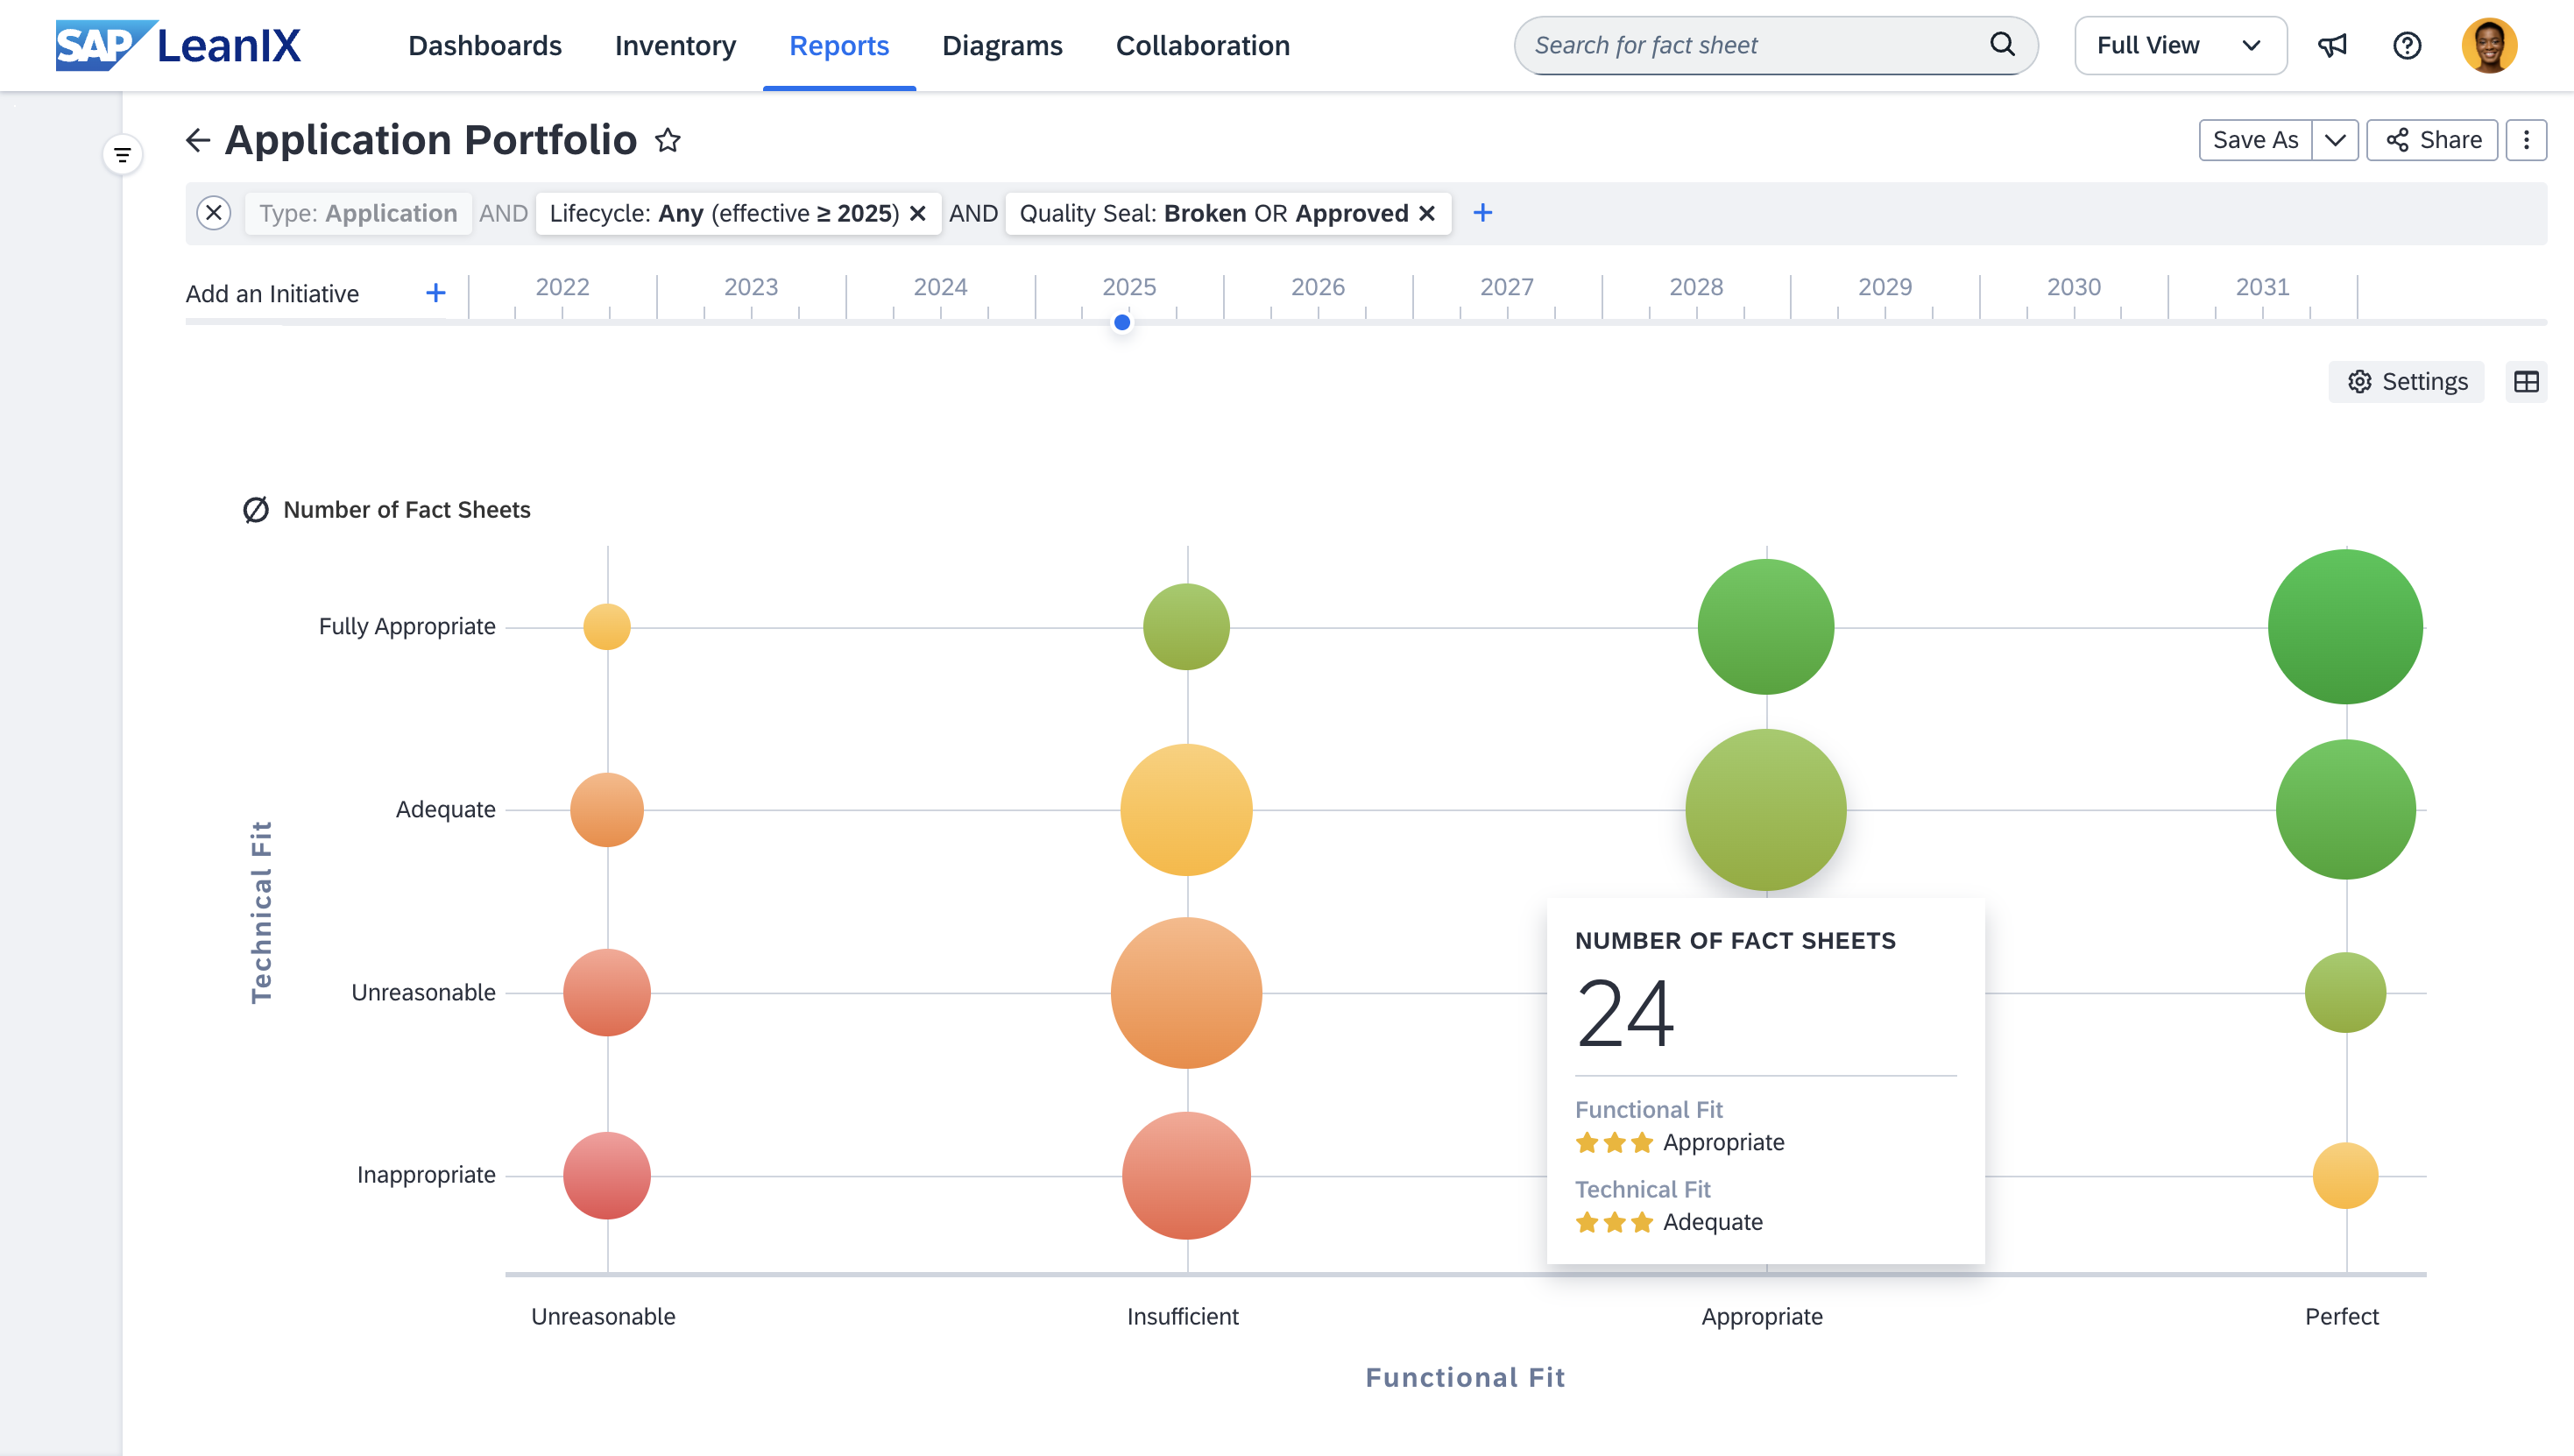Open the filter sidebar panel icon
Viewport: 2574px width, 1456px height.
click(x=122, y=155)
